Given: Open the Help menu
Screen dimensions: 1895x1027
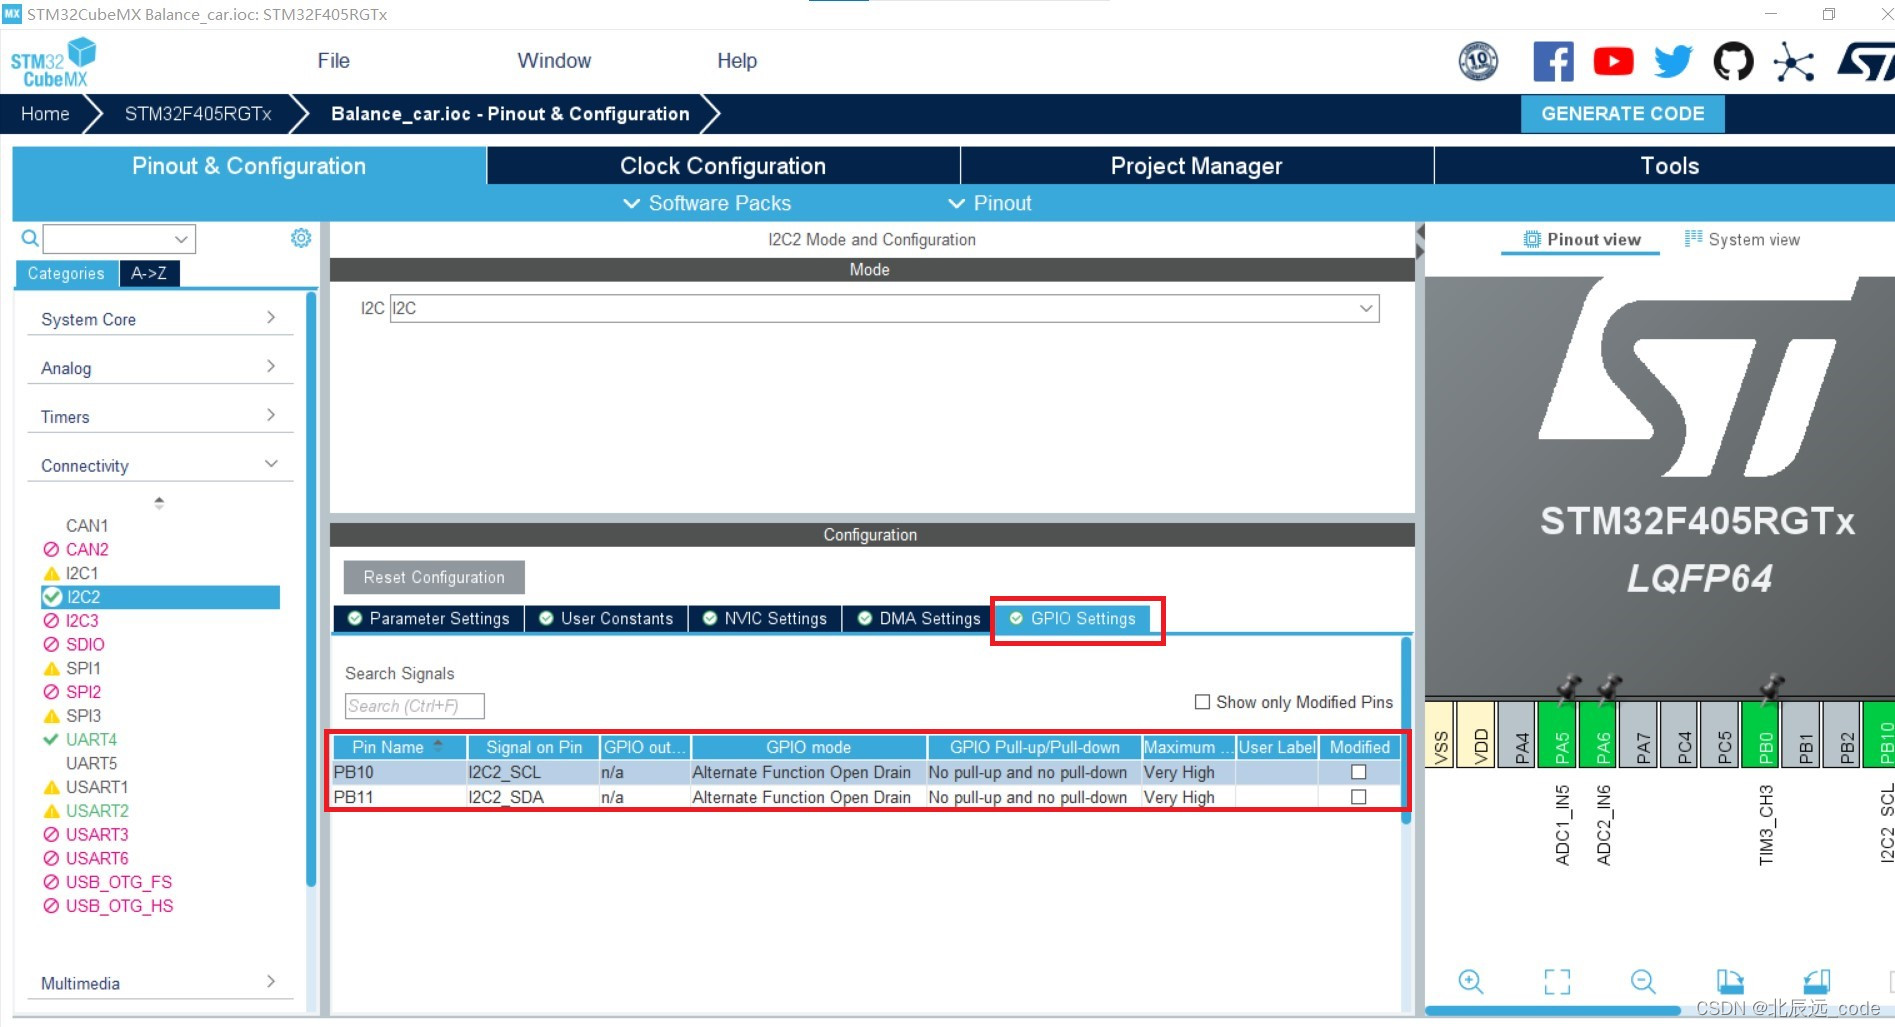Looking at the screenshot, I should pos(737,61).
